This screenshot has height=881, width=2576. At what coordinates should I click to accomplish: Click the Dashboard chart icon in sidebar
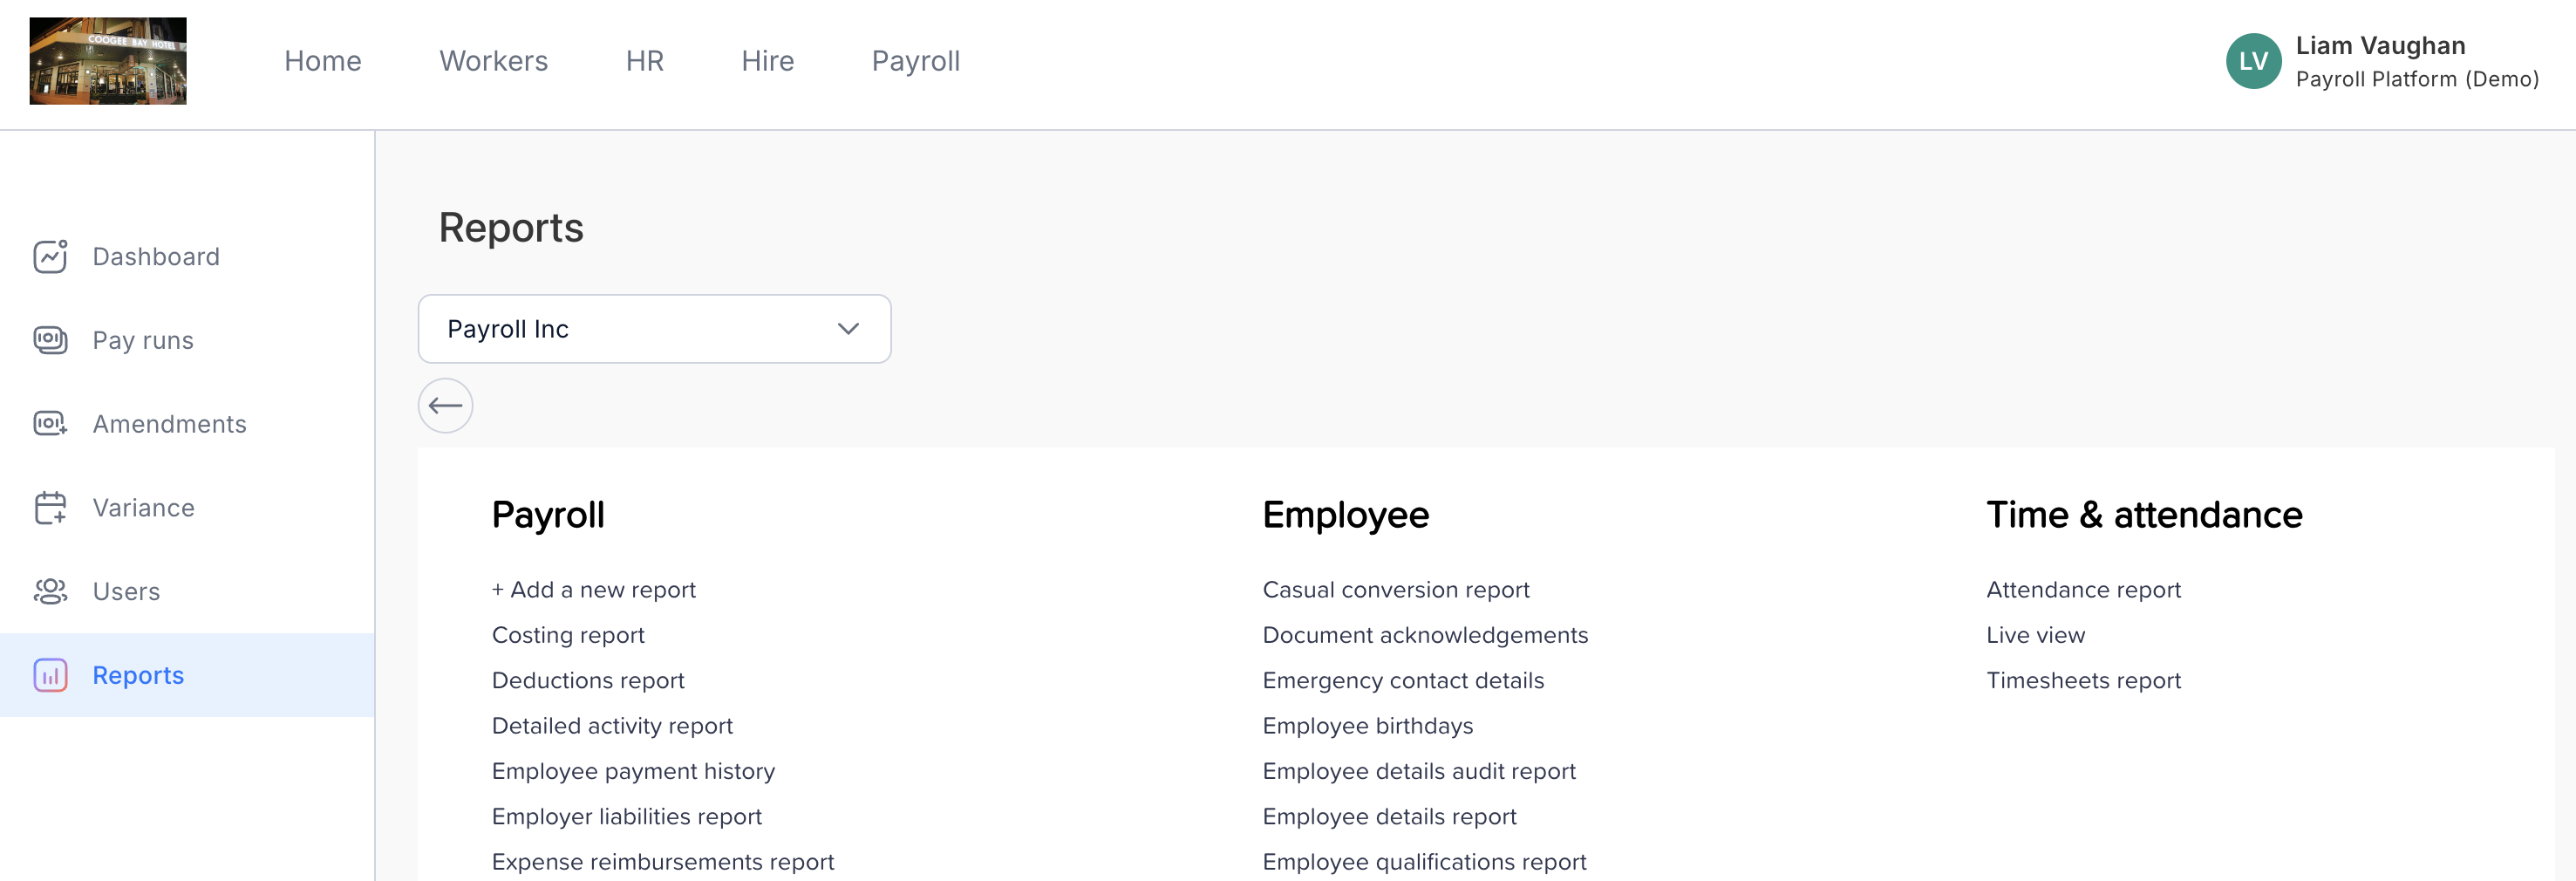tap(50, 256)
